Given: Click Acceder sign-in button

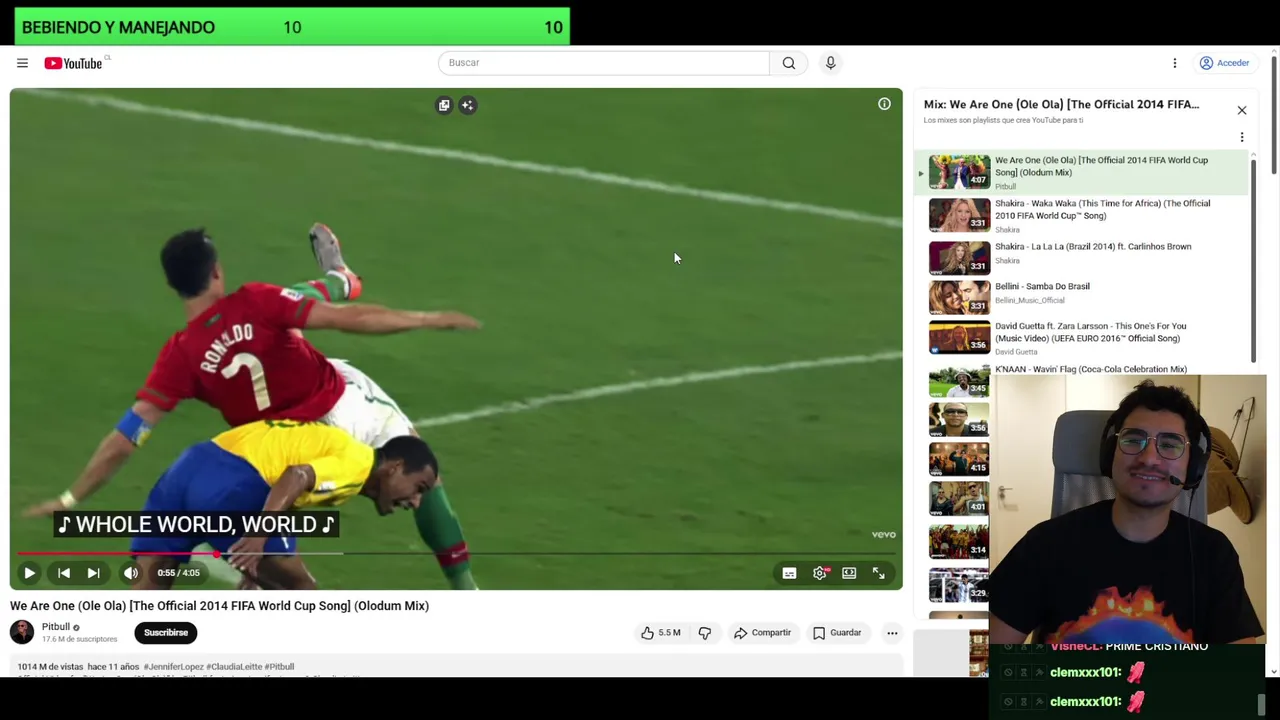Looking at the screenshot, I should click(1225, 63).
